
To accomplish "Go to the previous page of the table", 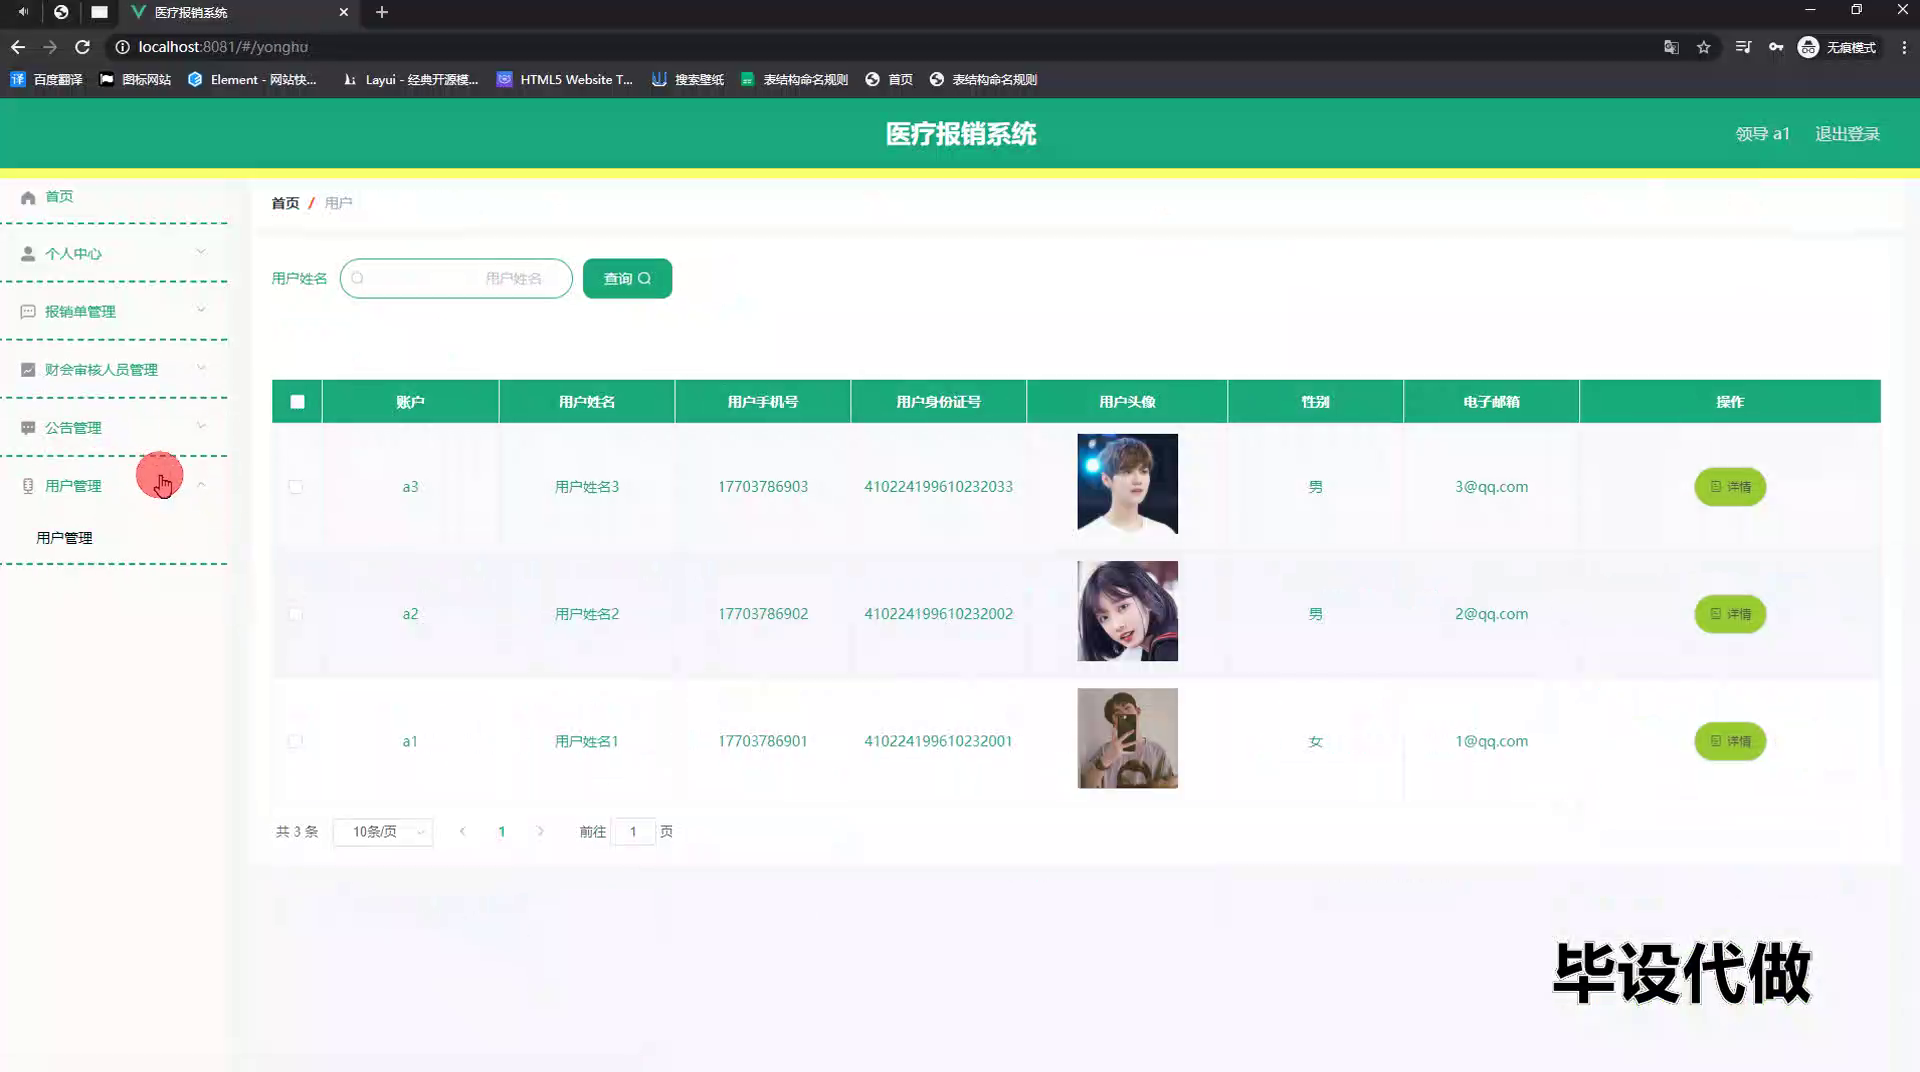I will click(462, 831).
